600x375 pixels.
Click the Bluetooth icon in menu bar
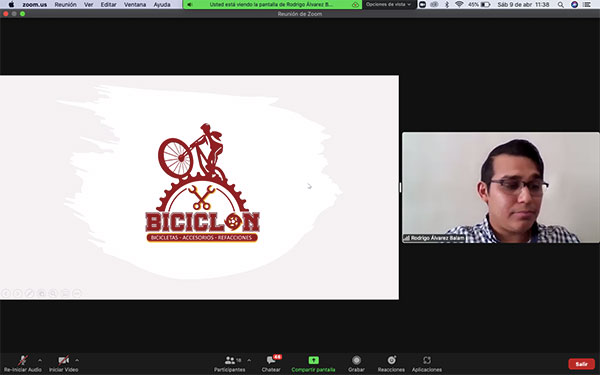click(x=447, y=5)
